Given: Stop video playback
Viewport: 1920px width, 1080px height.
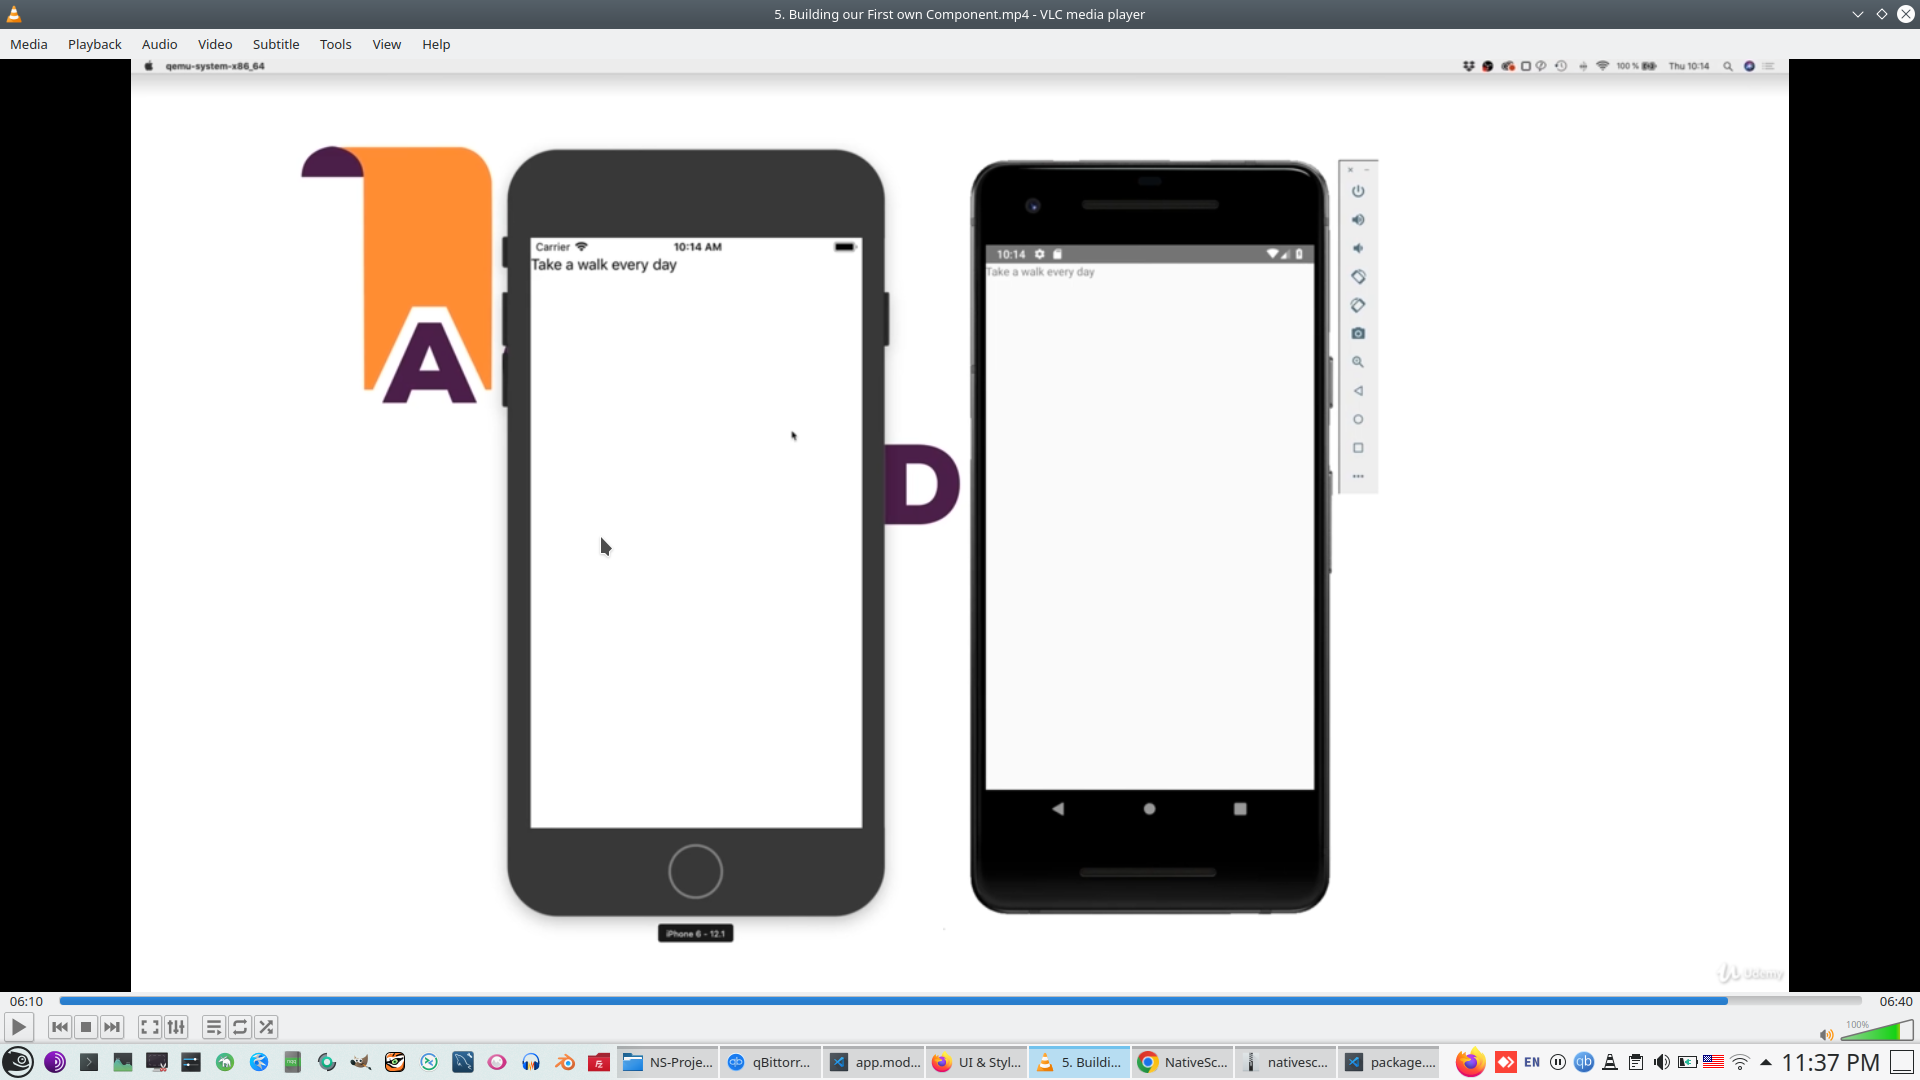Looking at the screenshot, I should pos(86,1027).
